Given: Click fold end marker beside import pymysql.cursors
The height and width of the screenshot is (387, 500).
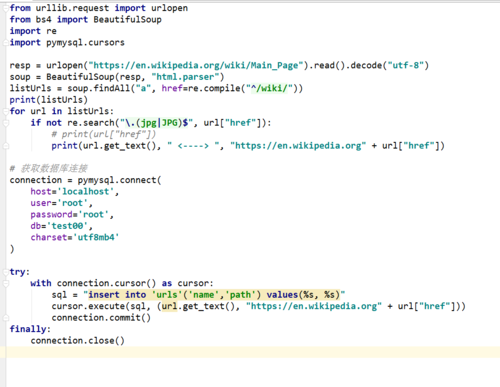Looking at the screenshot, I should tap(5, 43).
